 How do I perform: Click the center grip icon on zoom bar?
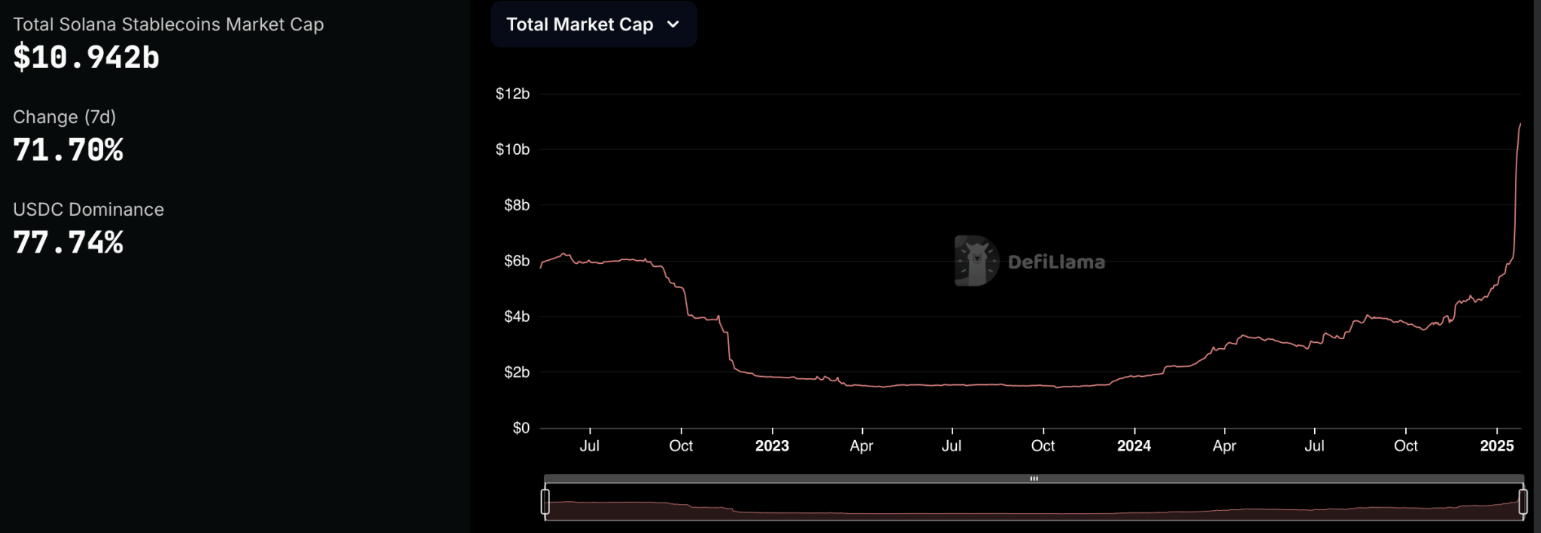[x=1034, y=479]
